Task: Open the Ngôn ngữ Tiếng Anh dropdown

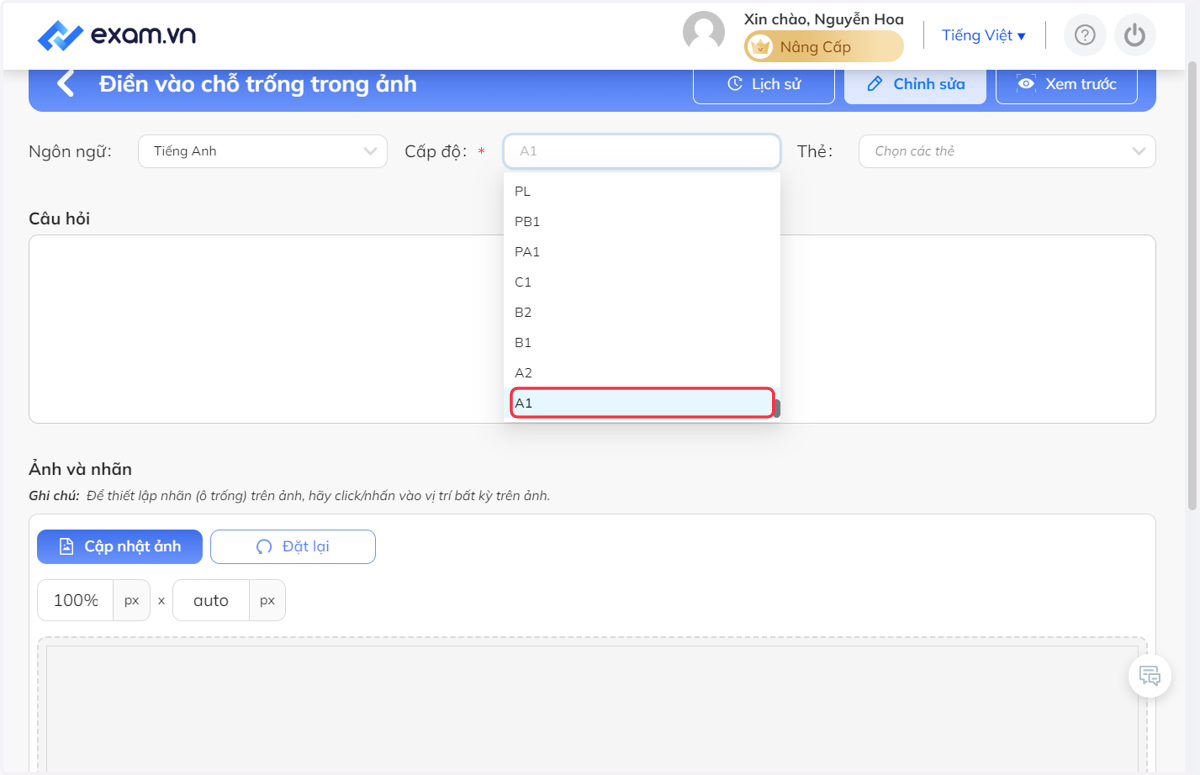Action: coord(262,151)
